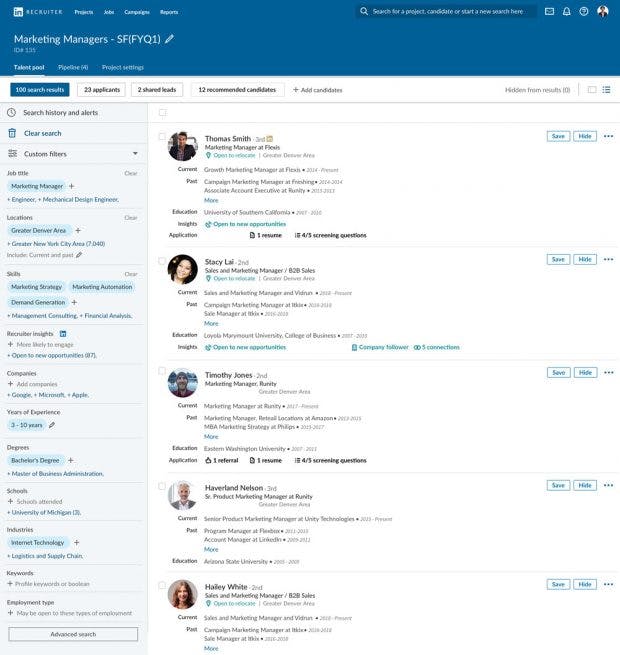Add Profile keywords or boolean
This screenshot has height=655, width=620.
coord(48,584)
